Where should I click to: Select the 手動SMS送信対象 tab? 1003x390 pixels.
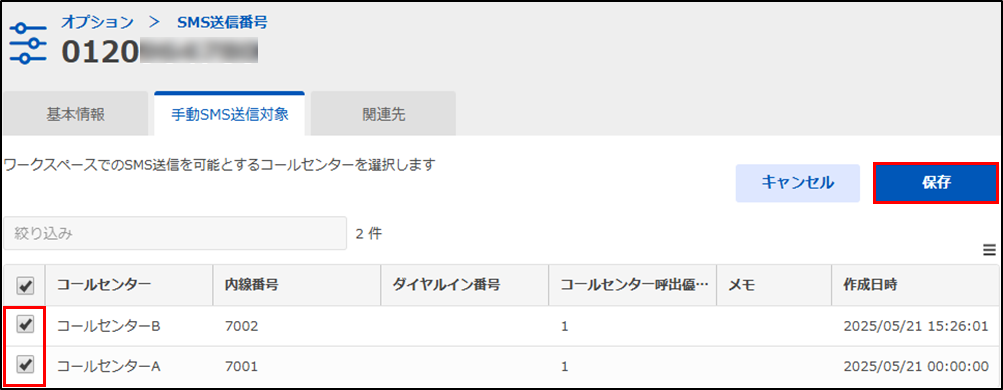click(x=230, y=114)
